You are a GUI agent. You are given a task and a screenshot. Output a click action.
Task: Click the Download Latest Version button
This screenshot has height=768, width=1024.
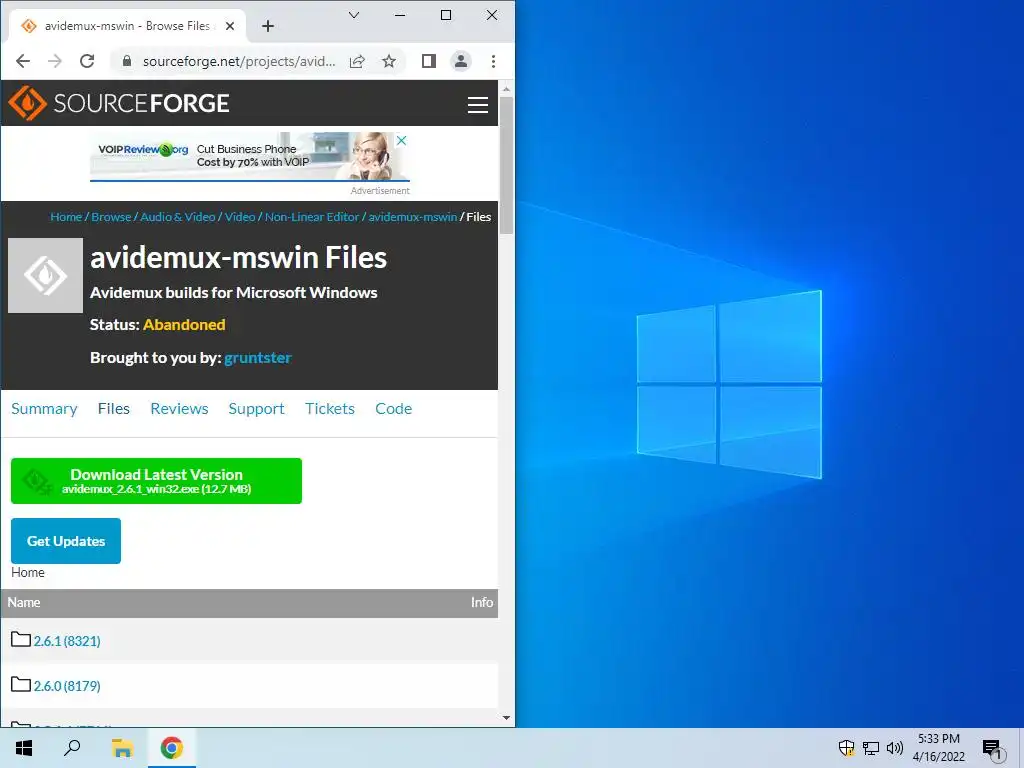(x=156, y=481)
